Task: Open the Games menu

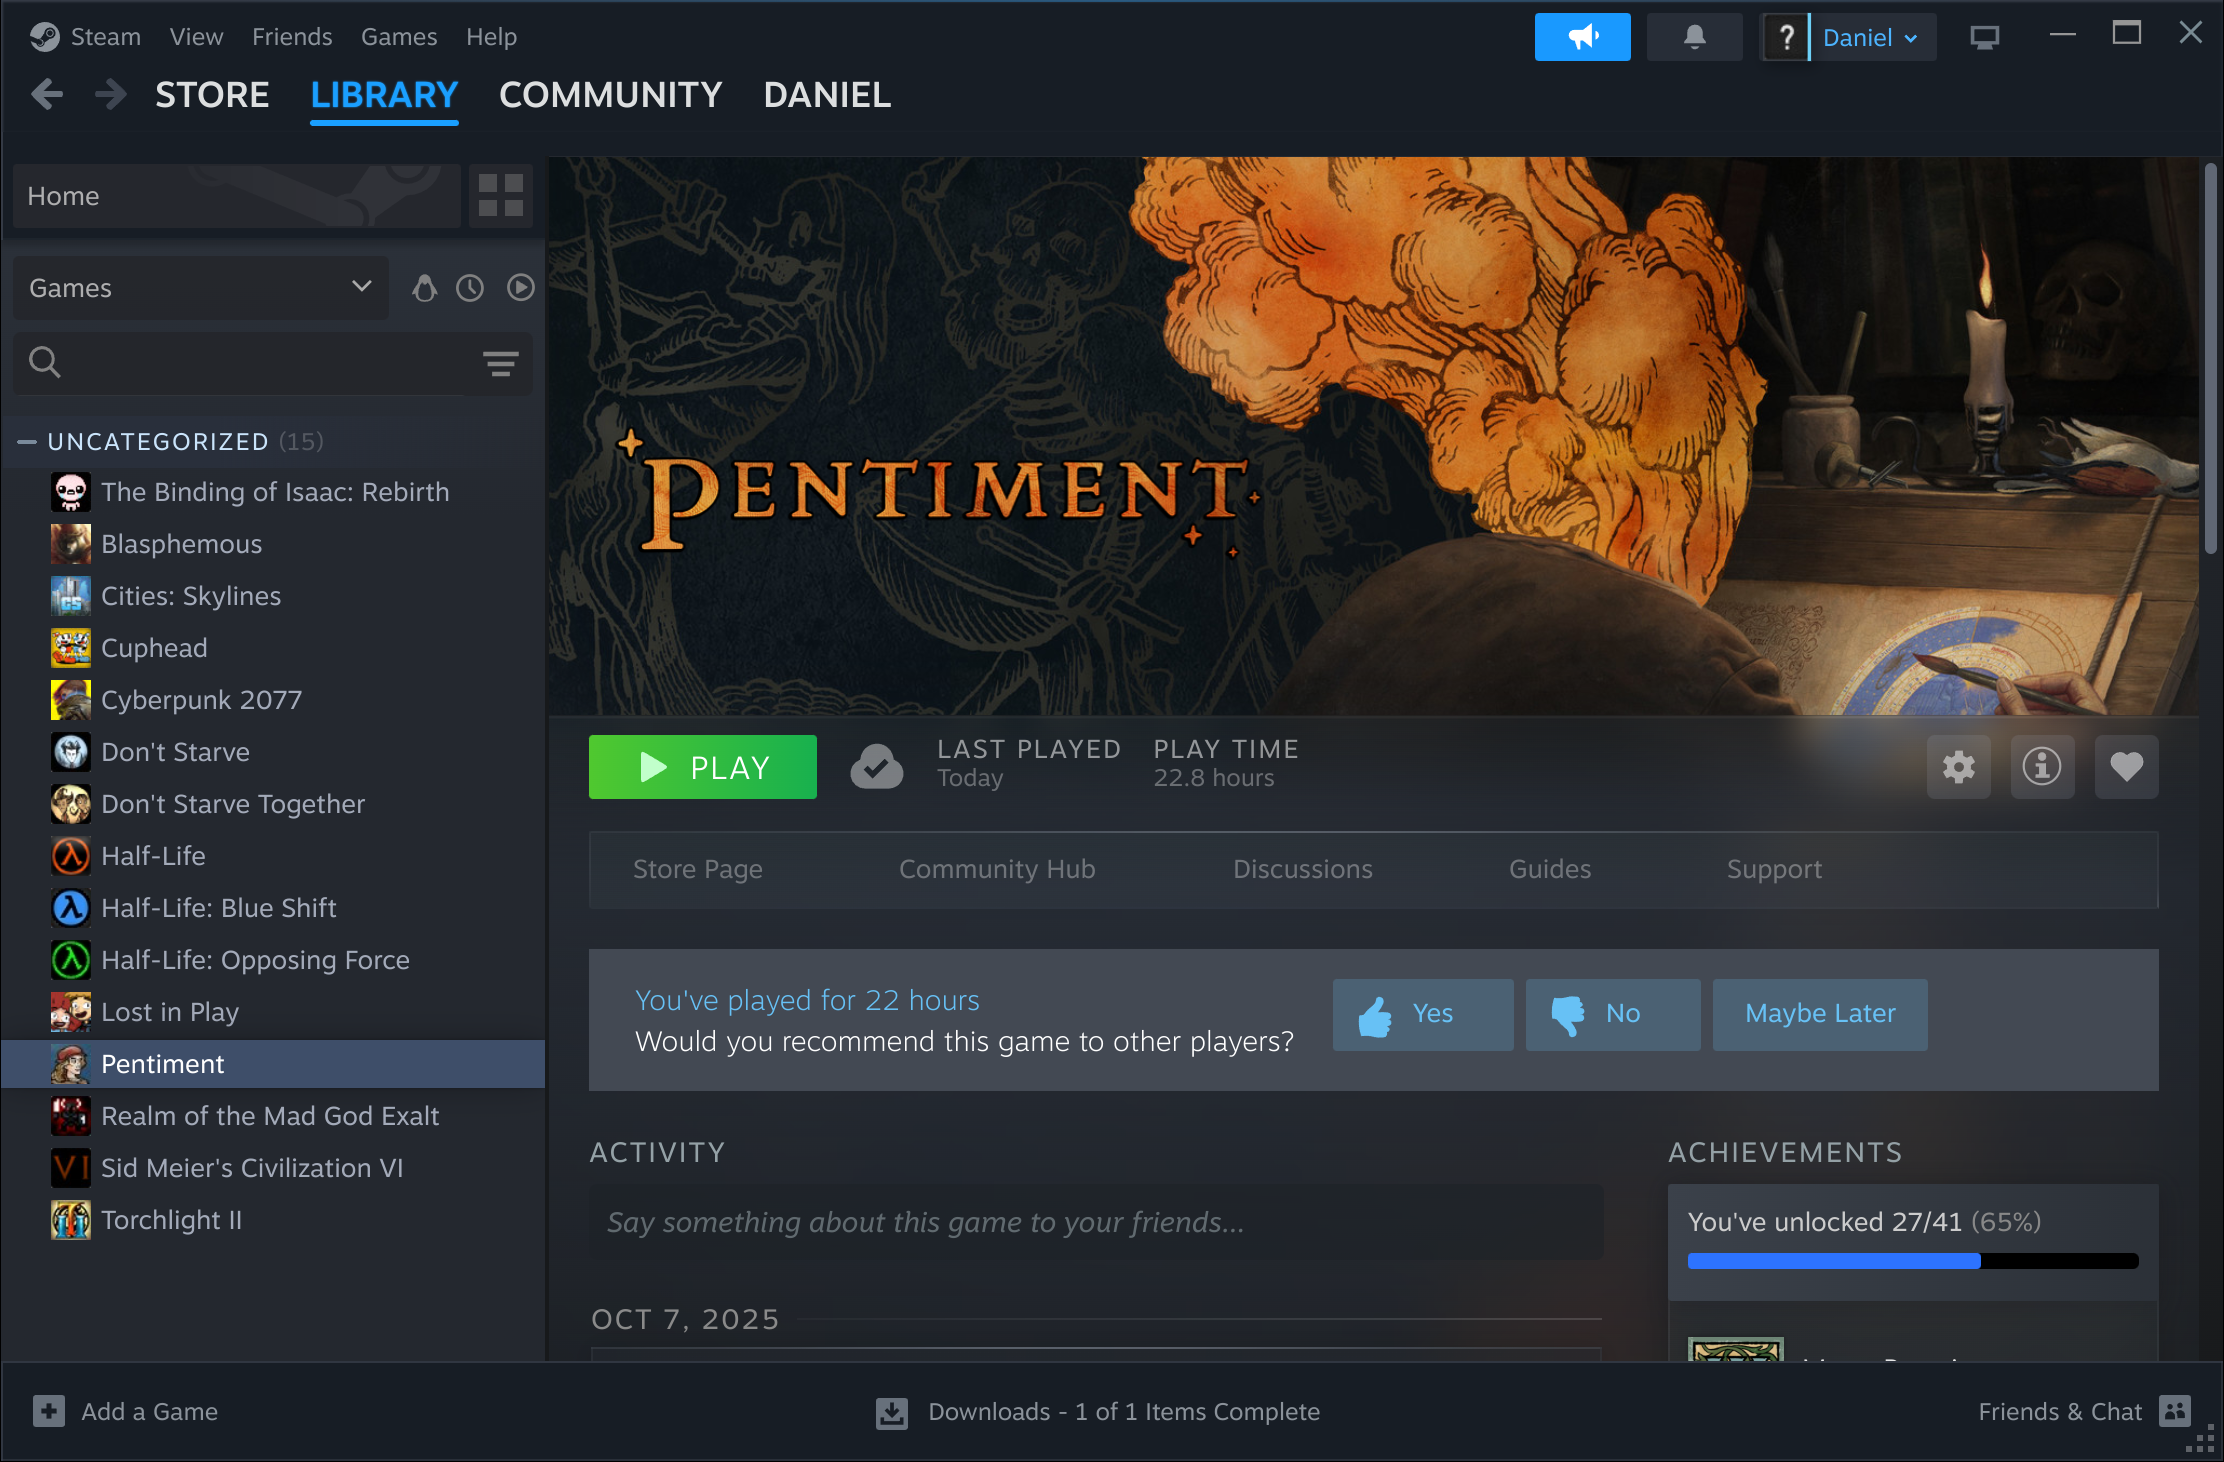Action: coord(399,37)
